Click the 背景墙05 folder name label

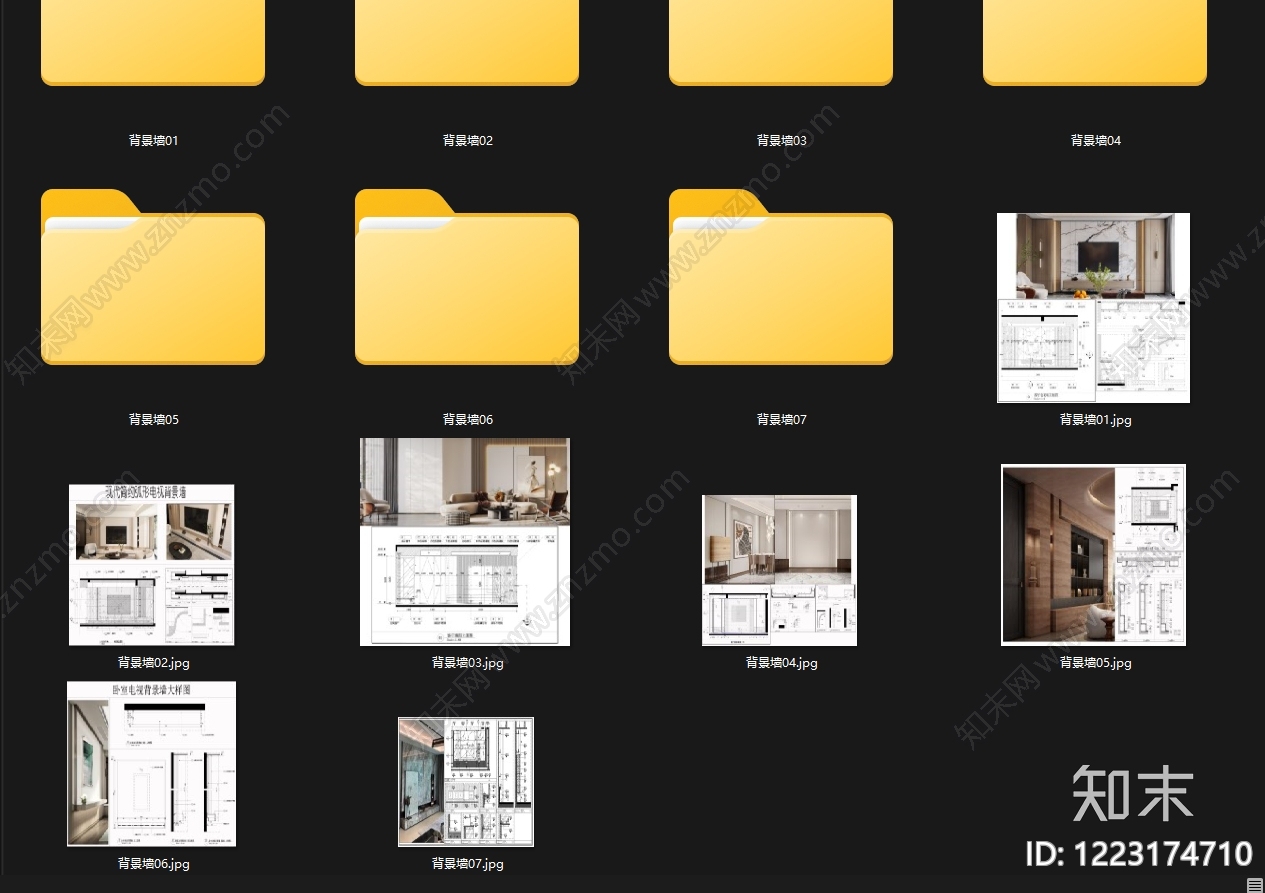[154, 420]
